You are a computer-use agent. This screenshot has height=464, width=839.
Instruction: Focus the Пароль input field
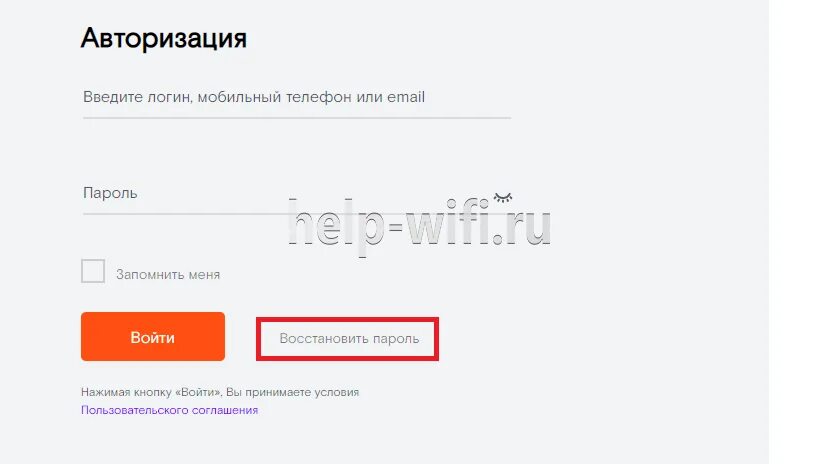(297, 194)
